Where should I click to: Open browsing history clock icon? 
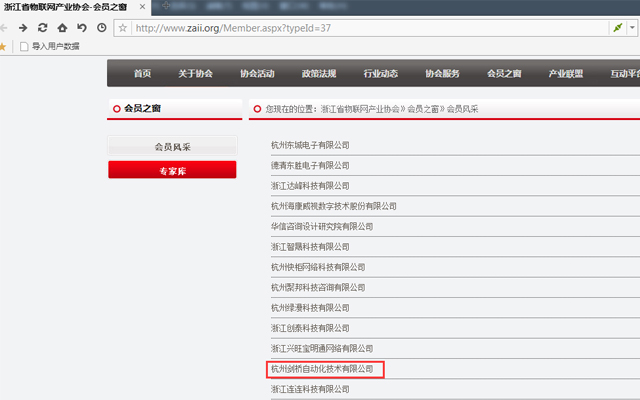coord(102,28)
